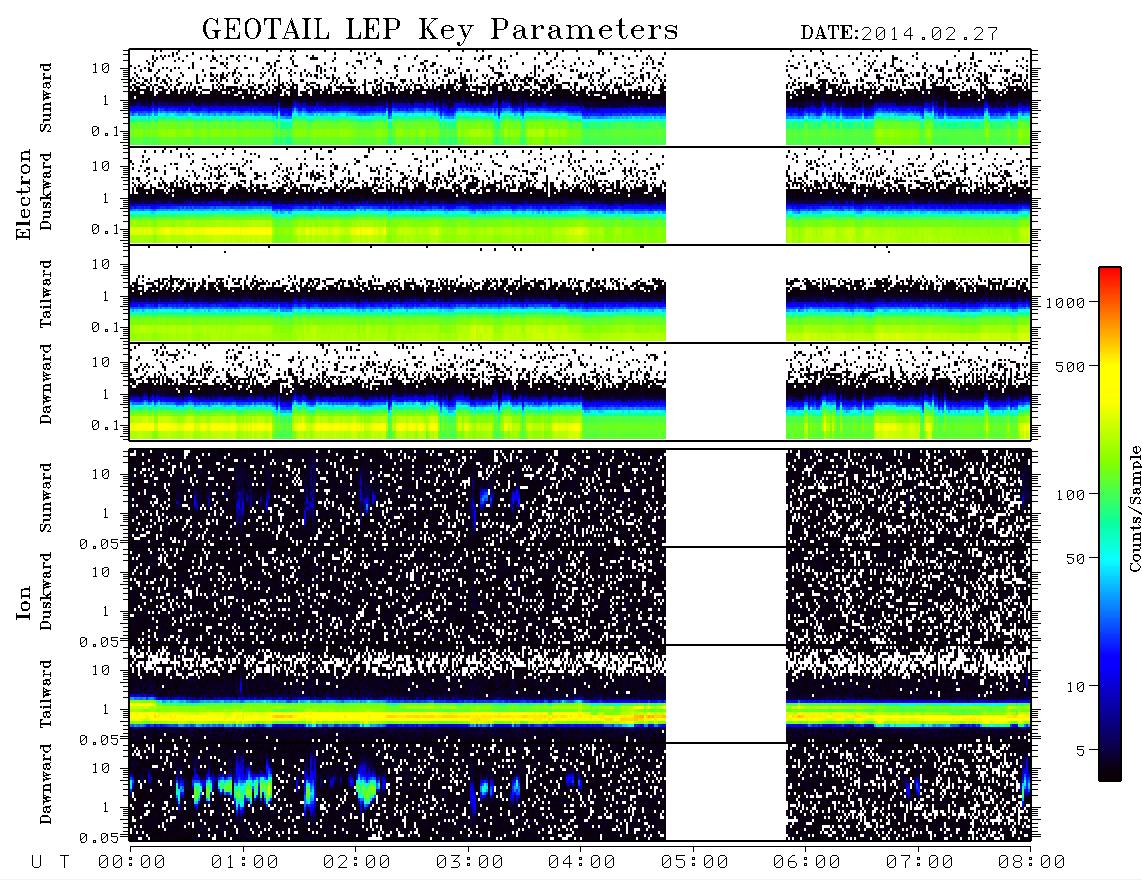Click the colorbar "10" tick value

pos(1076,687)
